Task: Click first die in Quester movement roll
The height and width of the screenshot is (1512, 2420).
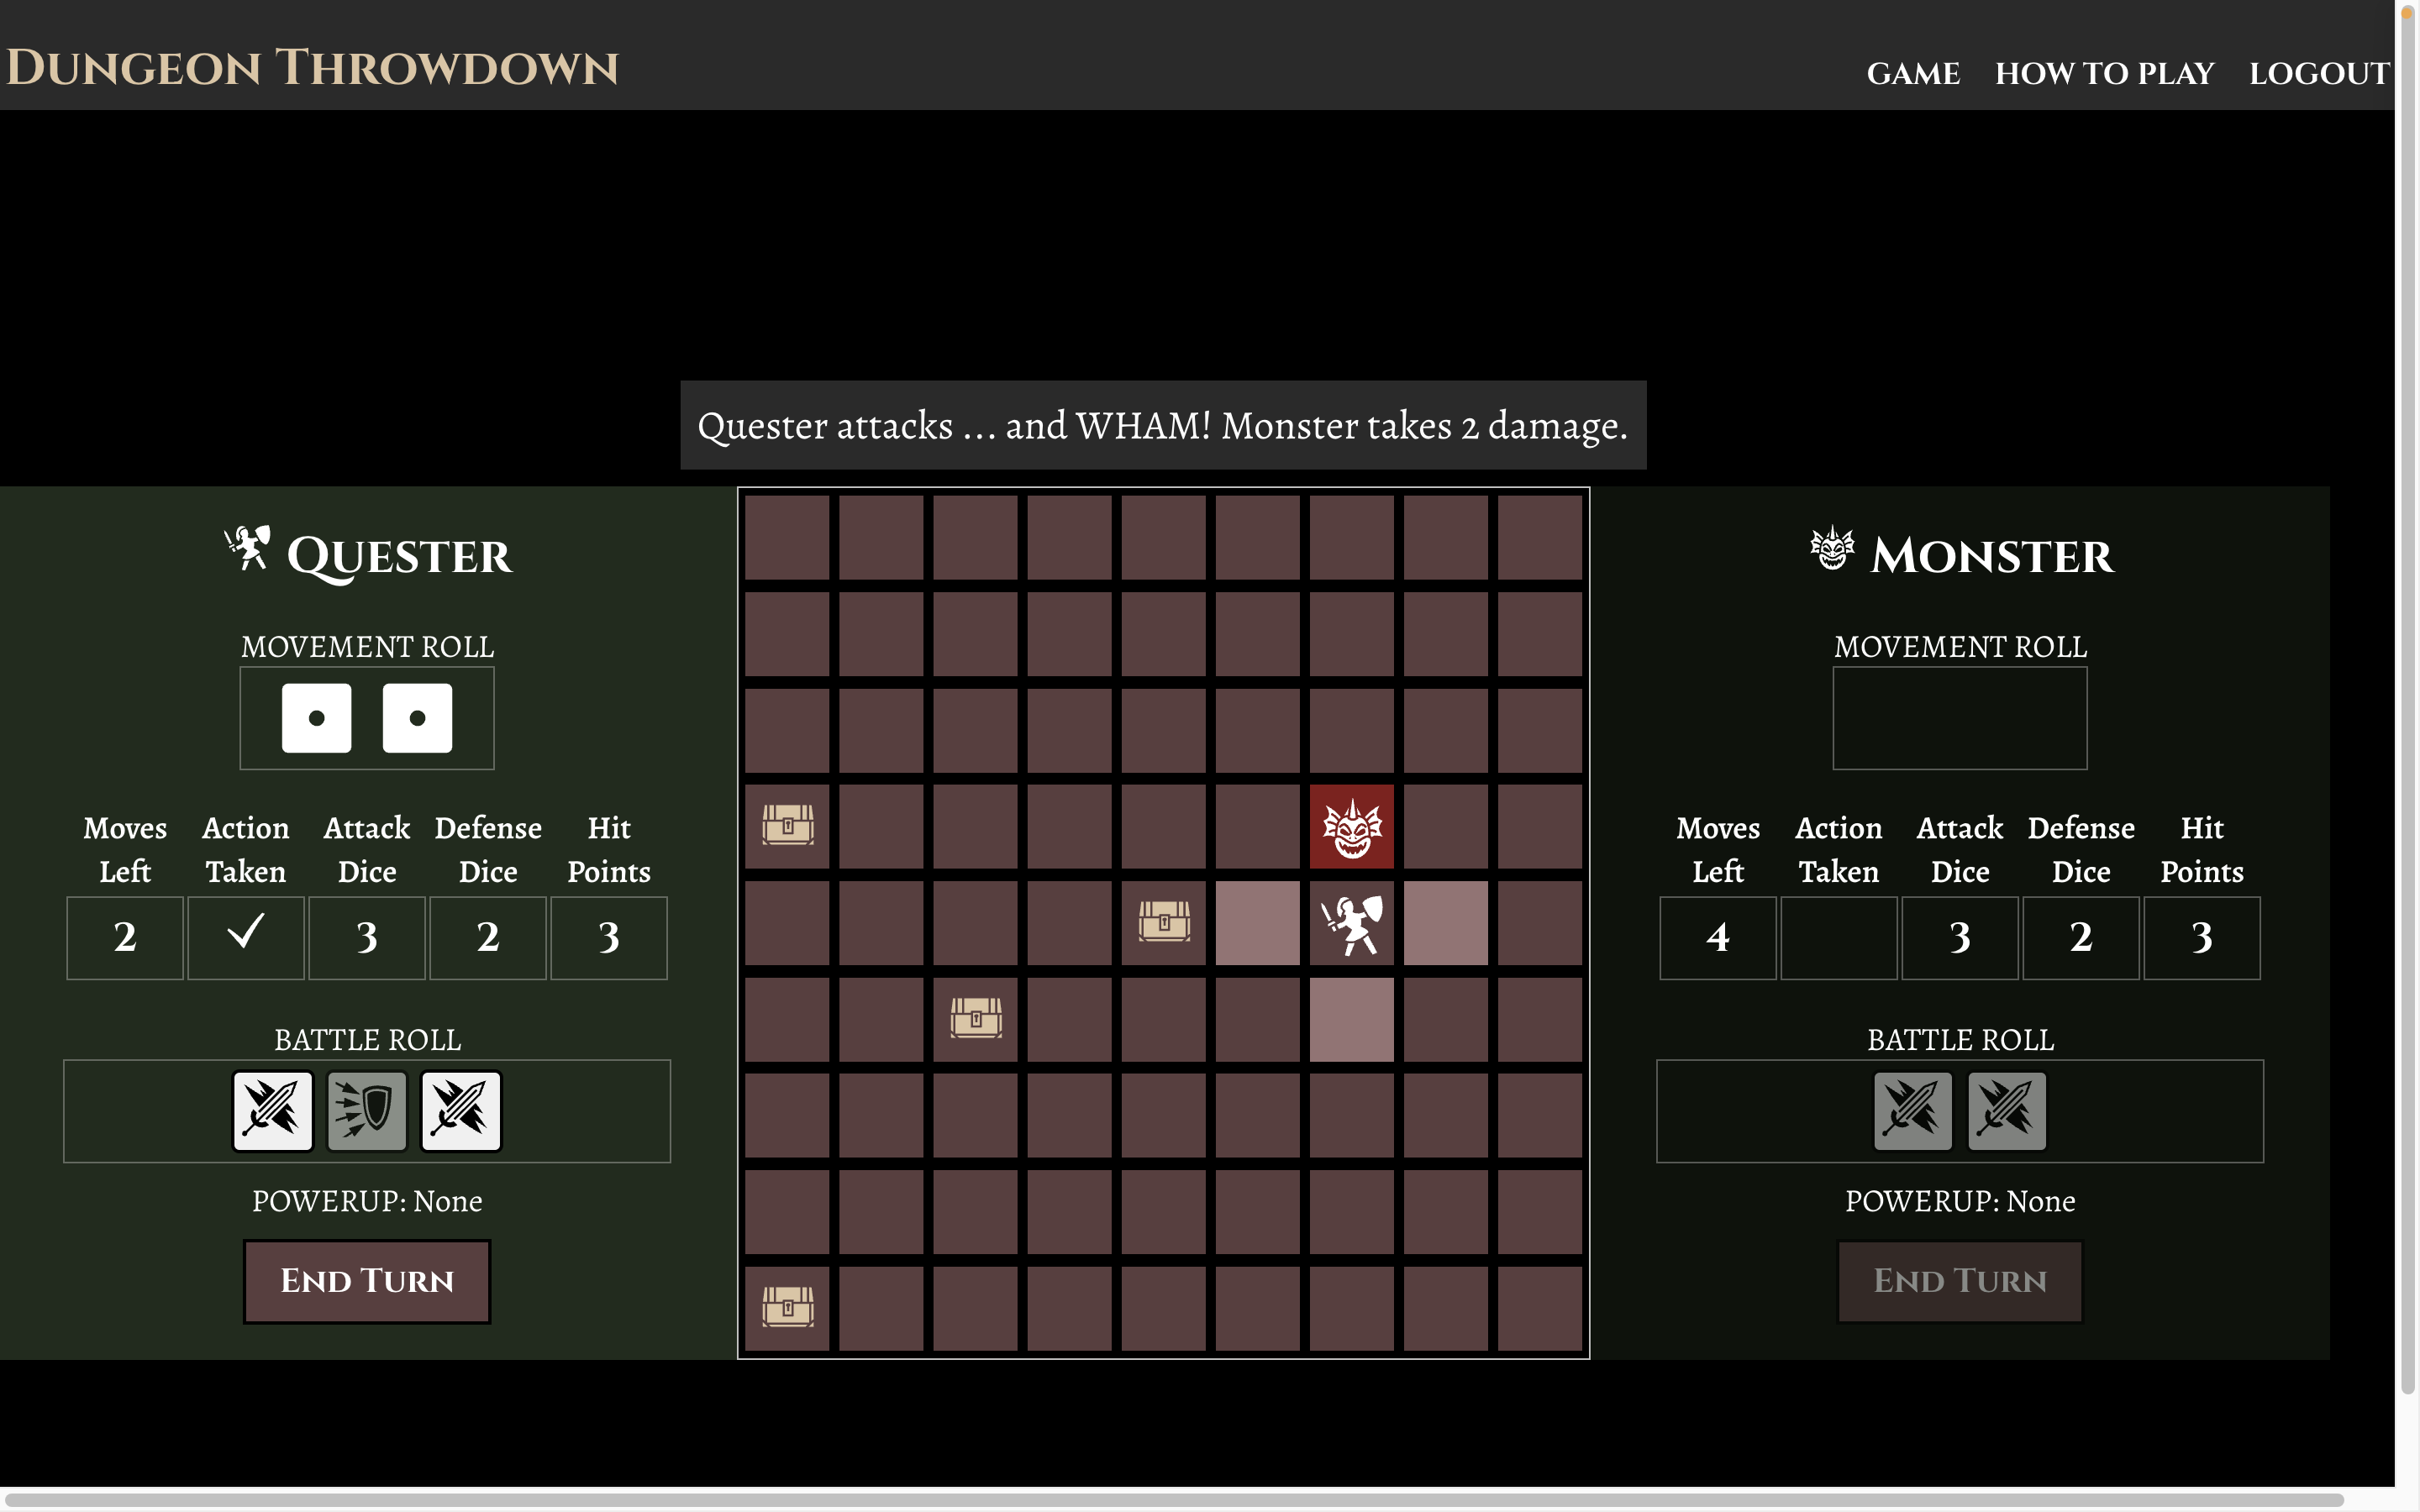Action: 317,718
